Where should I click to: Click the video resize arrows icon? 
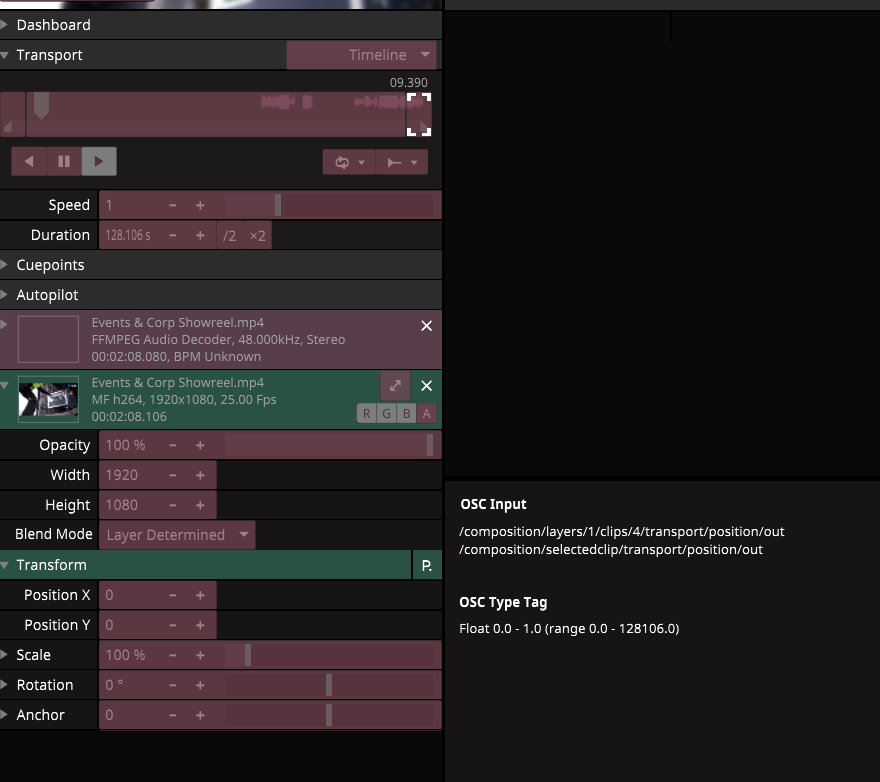394,385
